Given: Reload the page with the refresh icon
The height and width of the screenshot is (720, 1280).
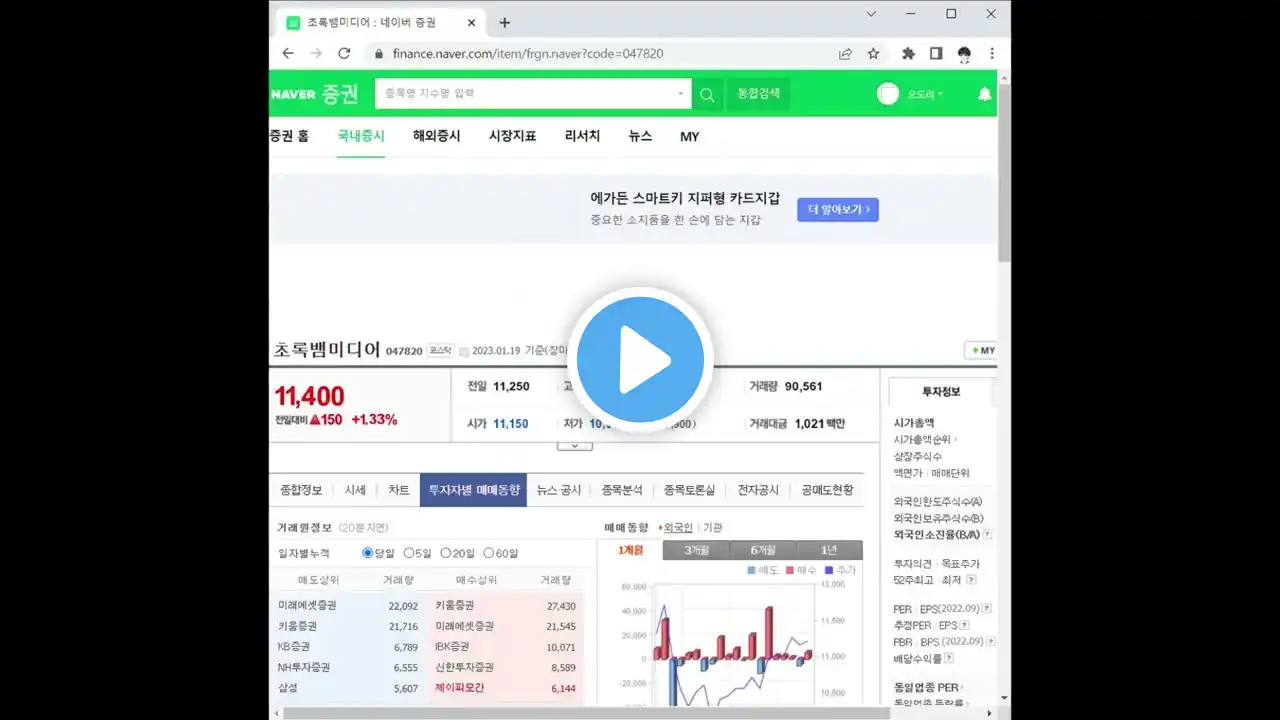Looking at the screenshot, I should (344, 53).
